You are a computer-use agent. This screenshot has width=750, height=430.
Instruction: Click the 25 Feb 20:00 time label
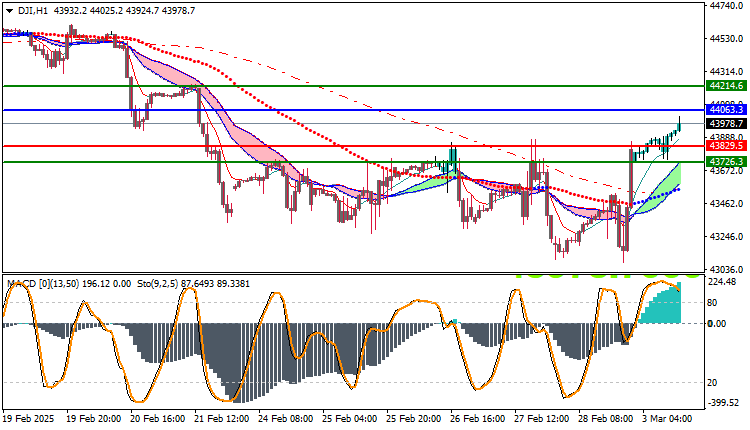pos(414,419)
